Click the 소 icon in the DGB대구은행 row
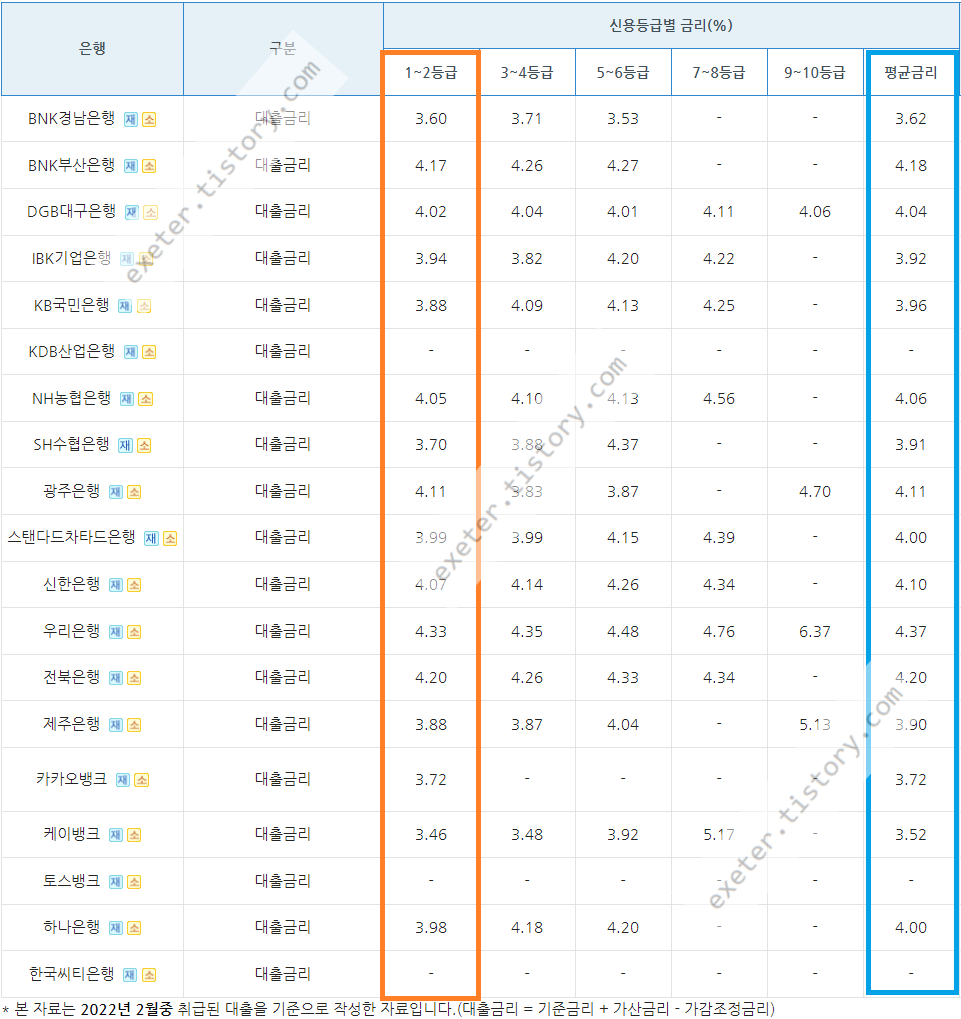The width and height of the screenshot is (961, 1019). point(150,213)
